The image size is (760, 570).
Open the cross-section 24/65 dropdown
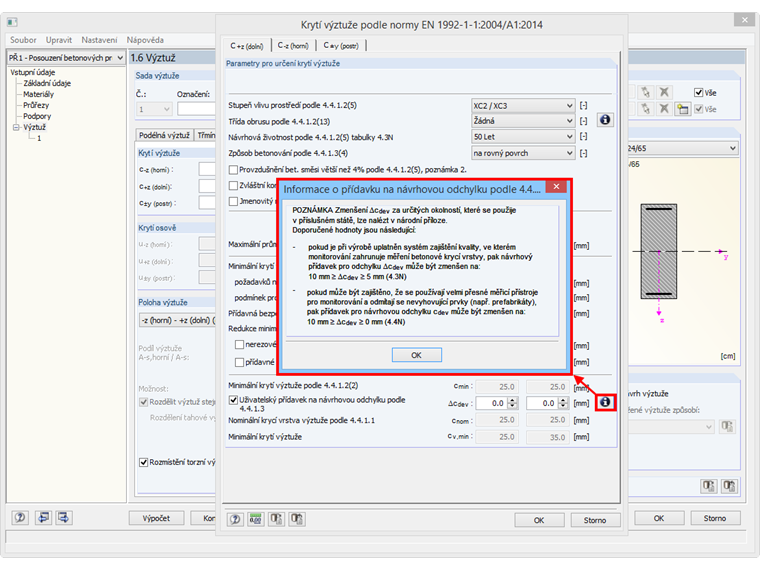(683, 148)
